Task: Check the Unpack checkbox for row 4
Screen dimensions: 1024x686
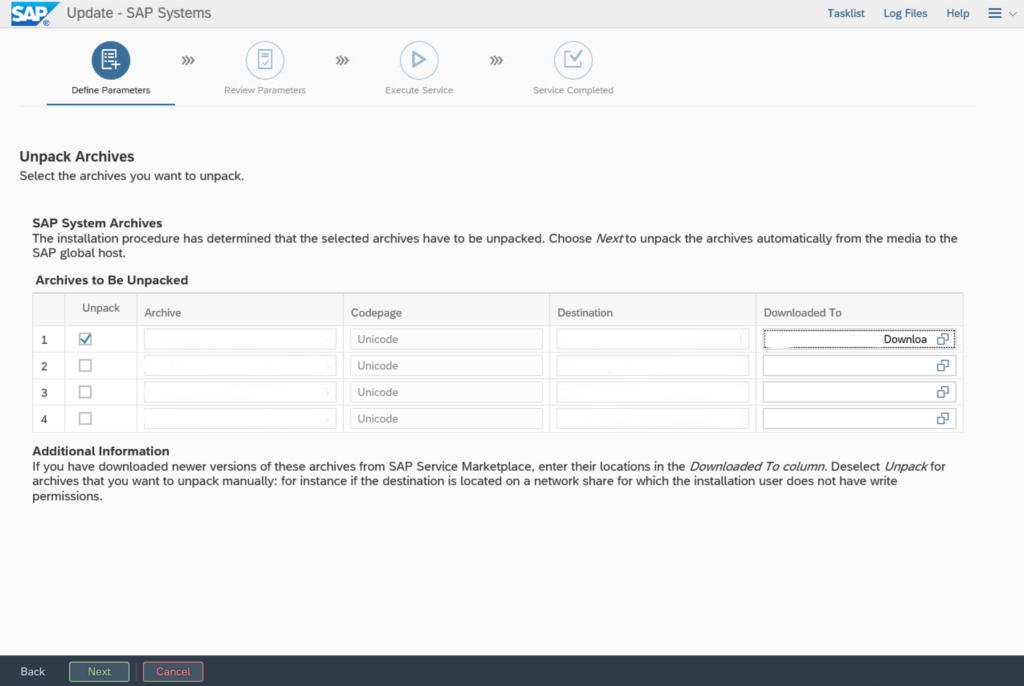Action: coord(85,419)
